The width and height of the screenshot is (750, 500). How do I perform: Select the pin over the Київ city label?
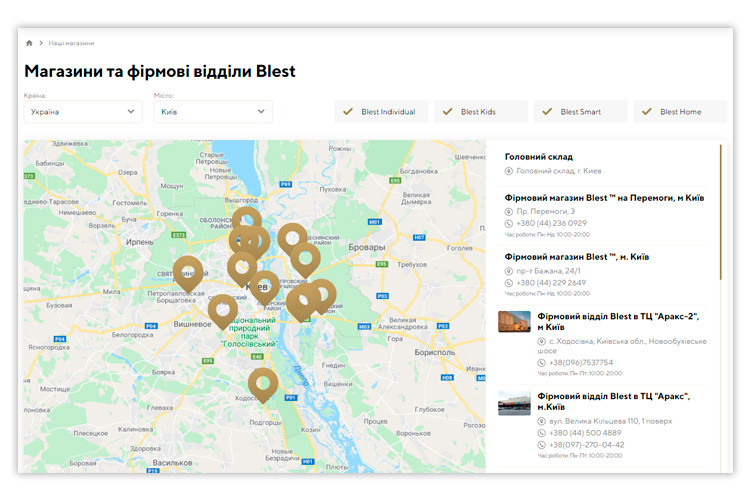(x=265, y=287)
